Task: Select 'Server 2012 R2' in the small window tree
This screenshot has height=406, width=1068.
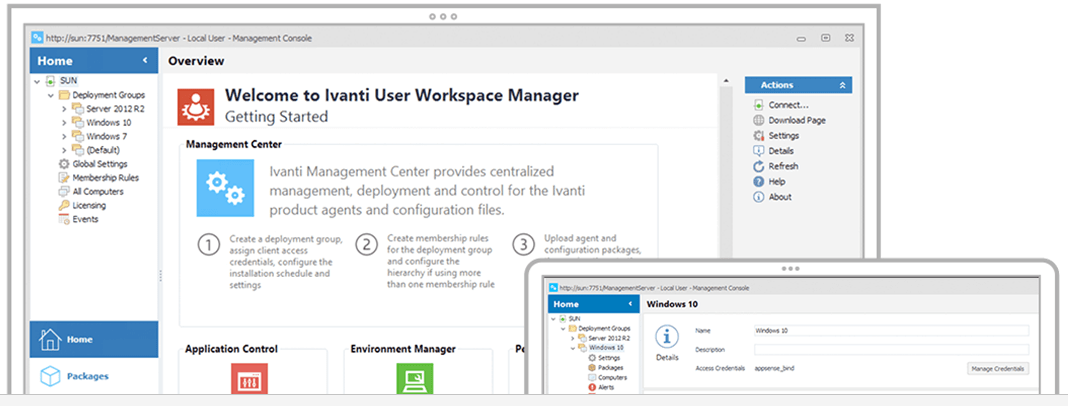Action: click(609, 338)
